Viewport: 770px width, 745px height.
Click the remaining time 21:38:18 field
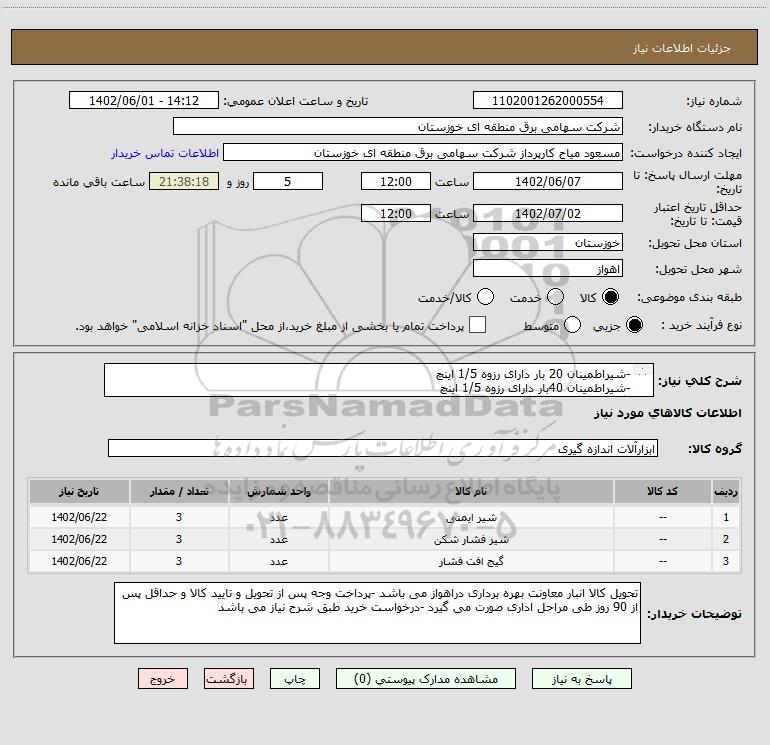point(184,181)
